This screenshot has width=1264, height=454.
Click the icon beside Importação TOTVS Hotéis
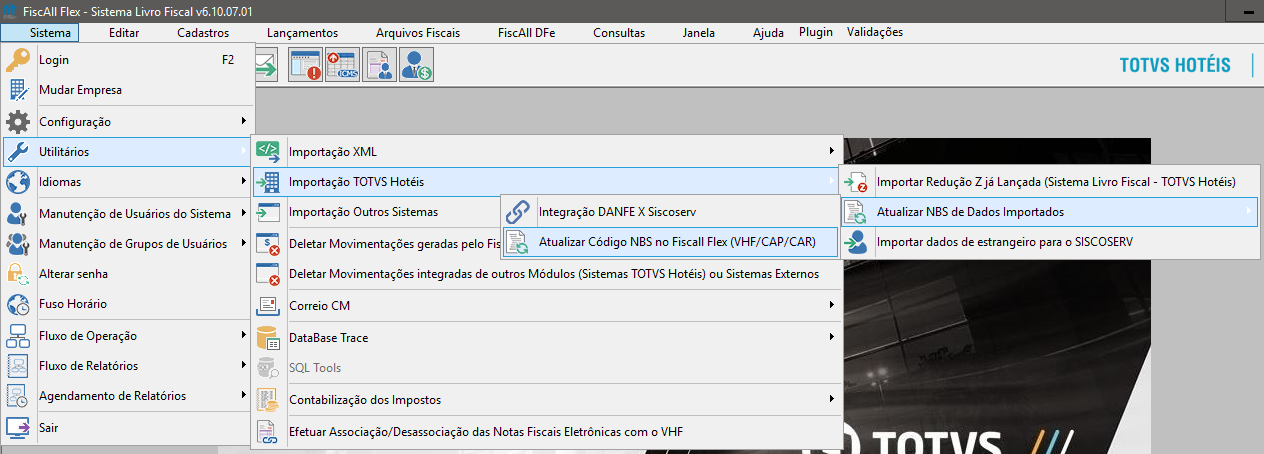tap(268, 182)
